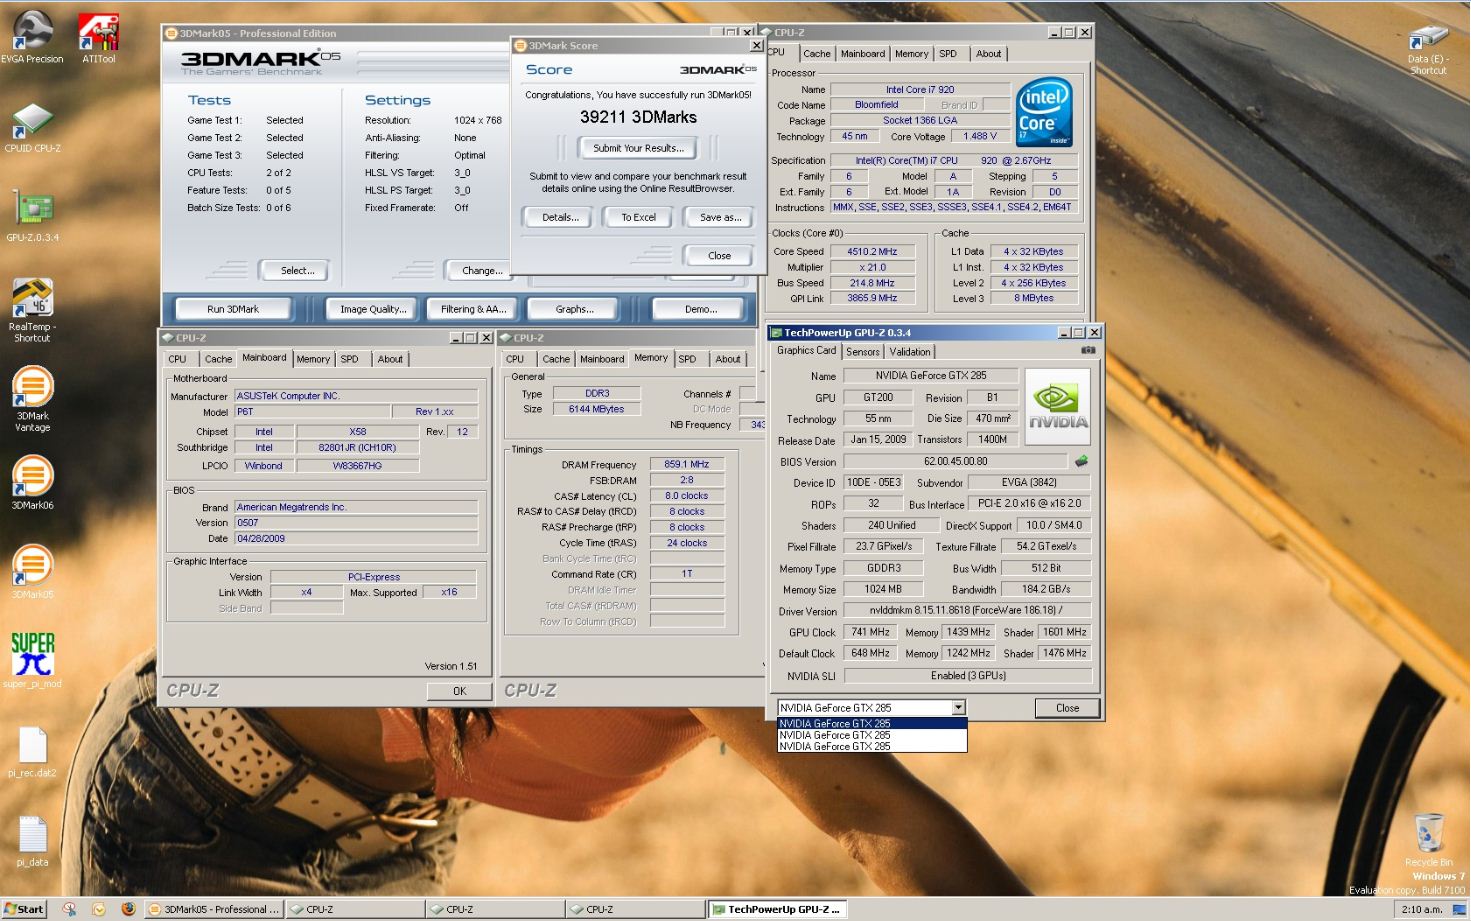Click the Firefox quick-launch icon in the taskbar
1471x921 pixels.
[128, 909]
